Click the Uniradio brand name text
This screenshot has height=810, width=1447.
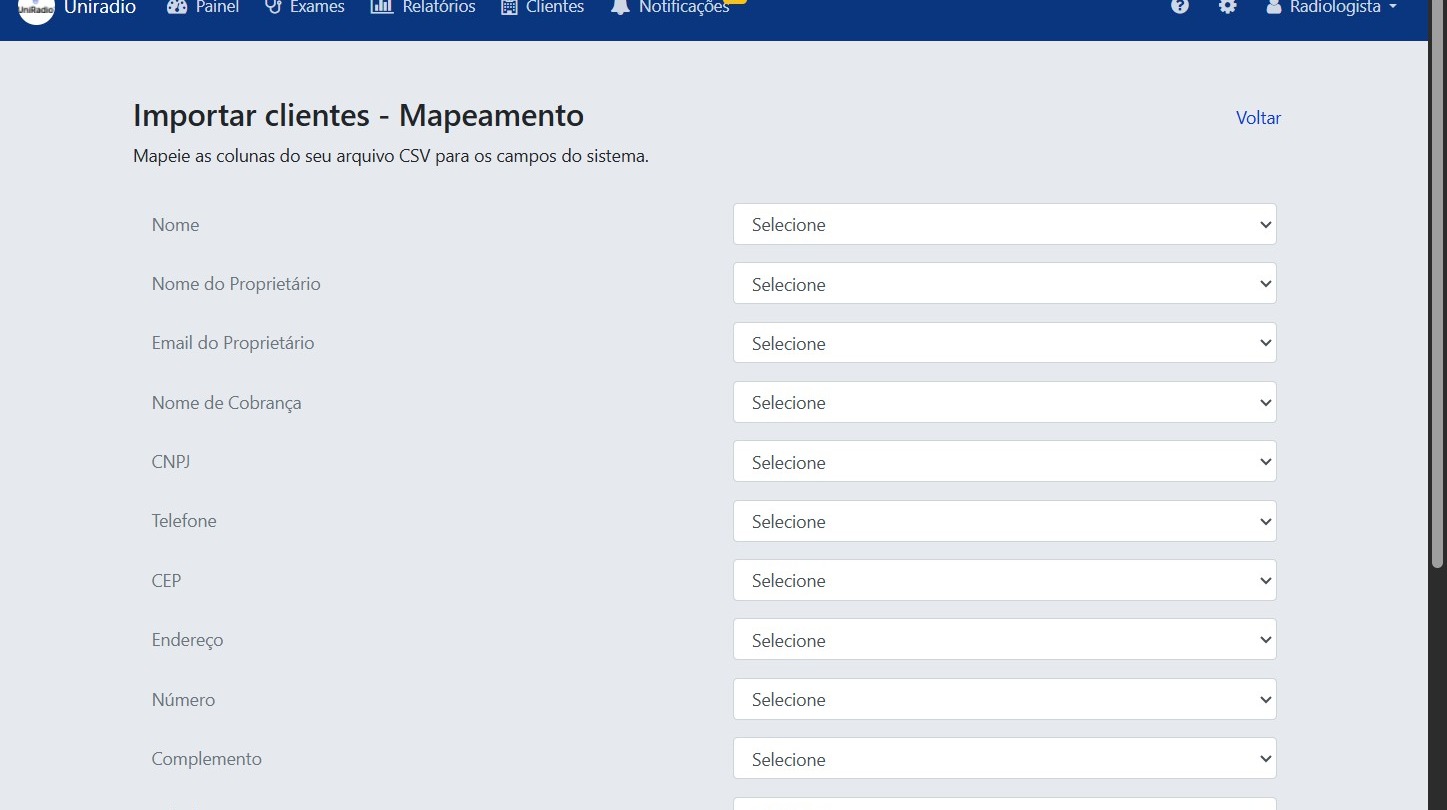[x=100, y=8]
